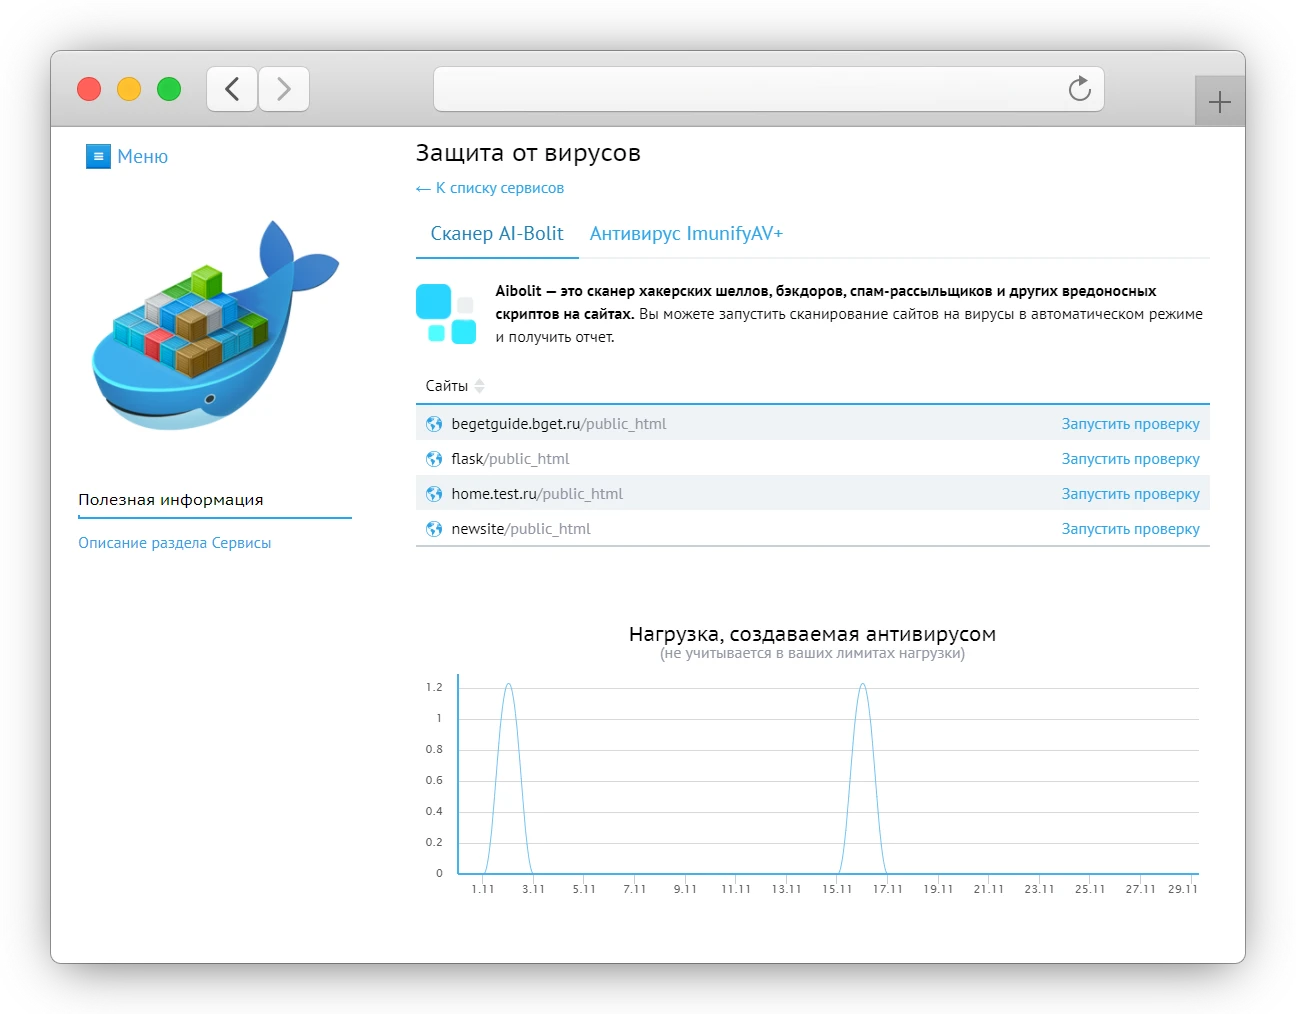This screenshot has width=1296, height=1014.
Task: Click globe icon beside begetguide.bget.ru site
Action: (x=434, y=424)
